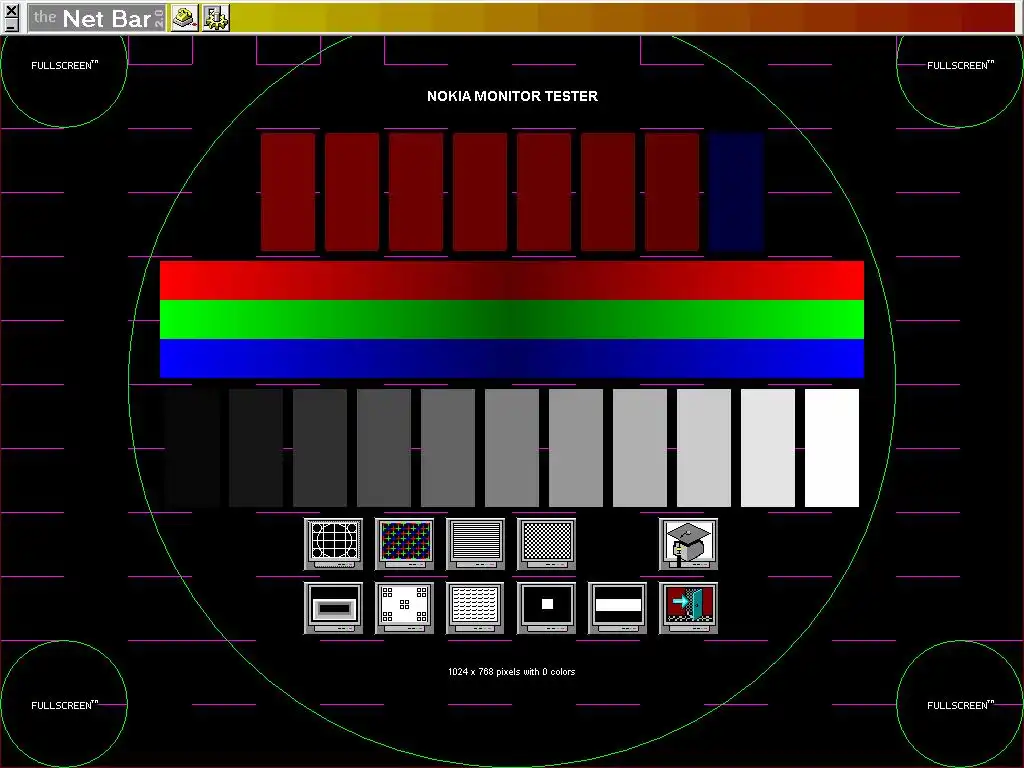
Task: Close the Net Bar with the X button
Action: 11,10
